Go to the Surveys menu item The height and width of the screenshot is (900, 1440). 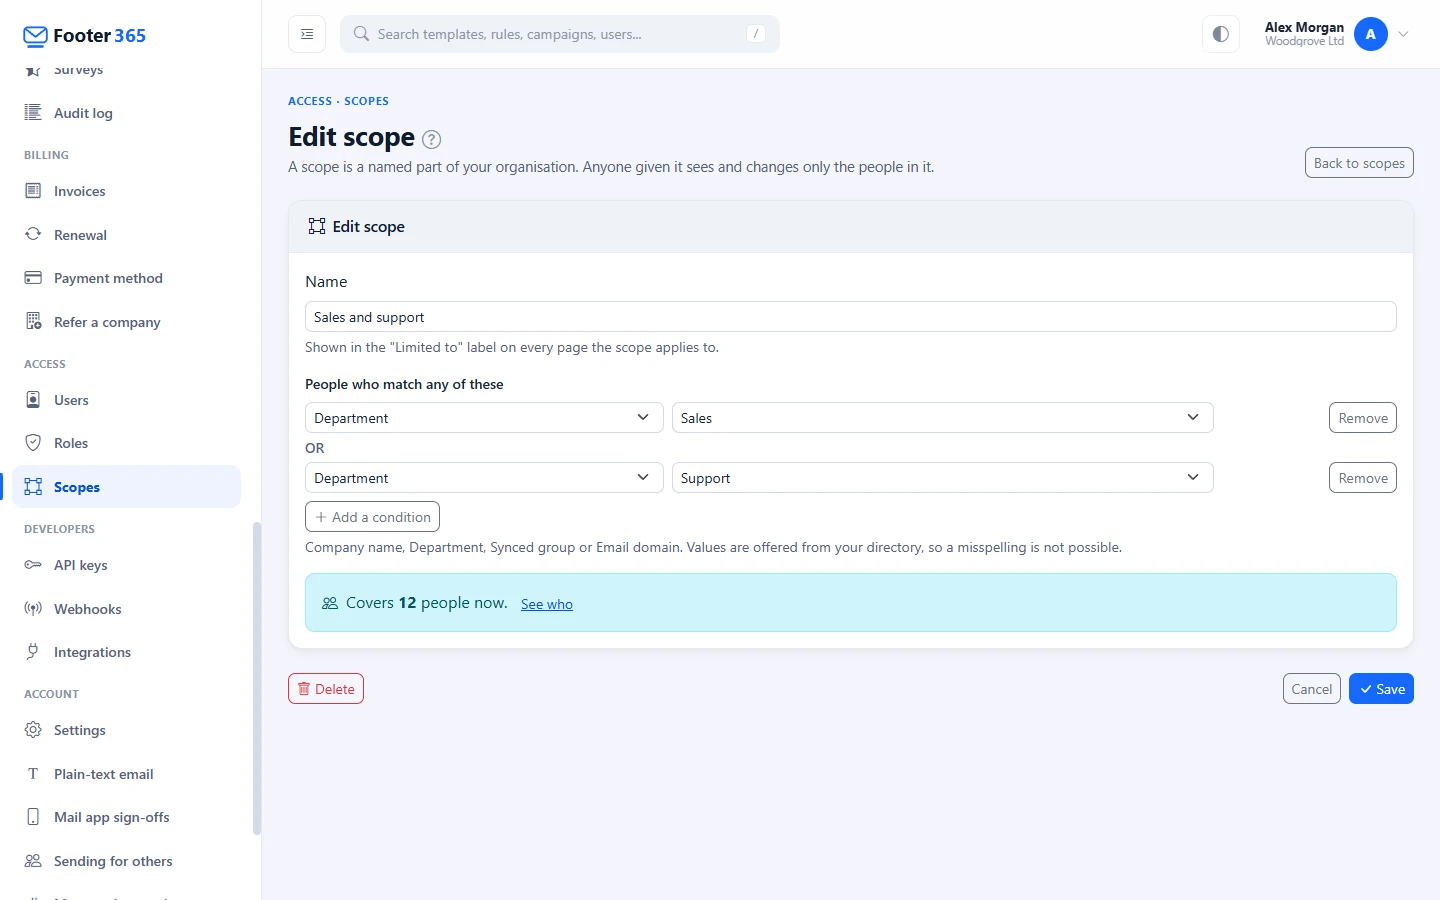pos(127,70)
